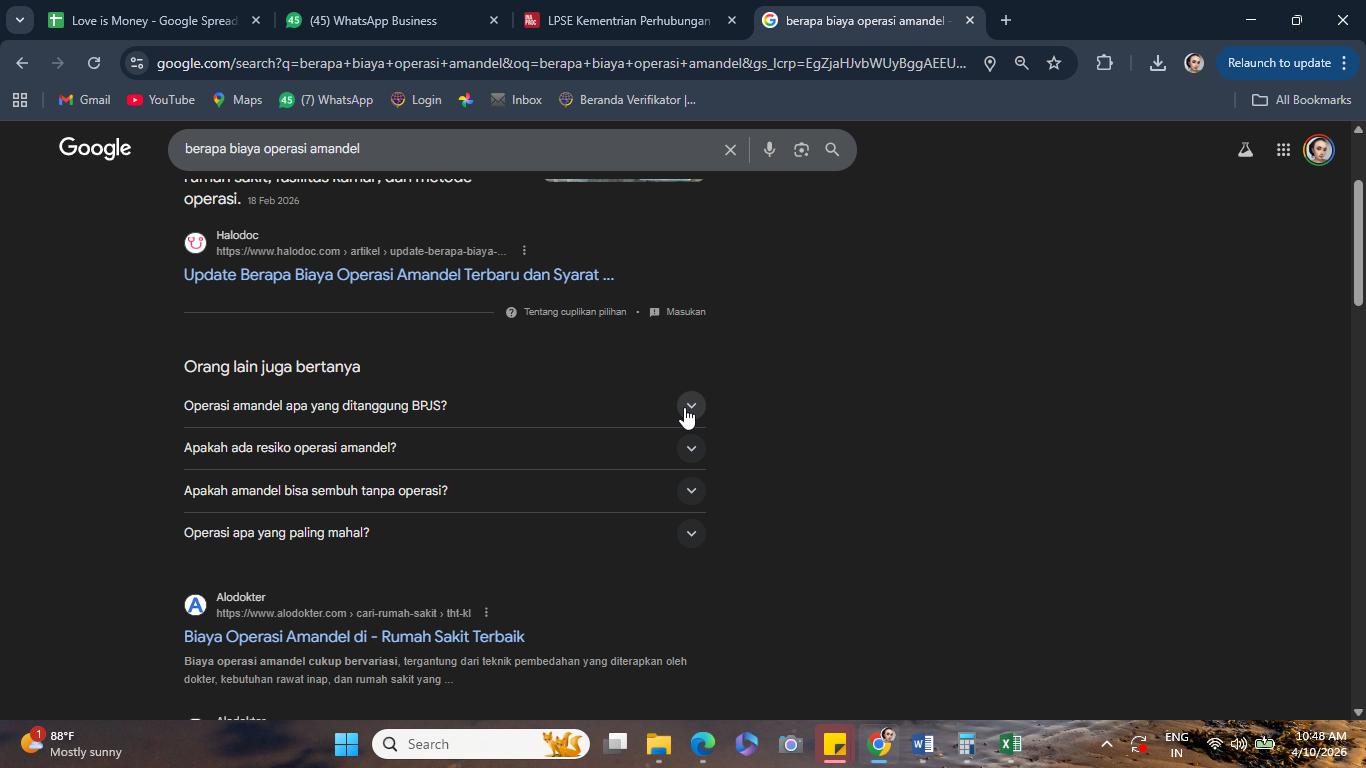The width and height of the screenshot is (1366, 768).
Task: Open the weather widget showing 88°F
Action: (x=72, y=744)
